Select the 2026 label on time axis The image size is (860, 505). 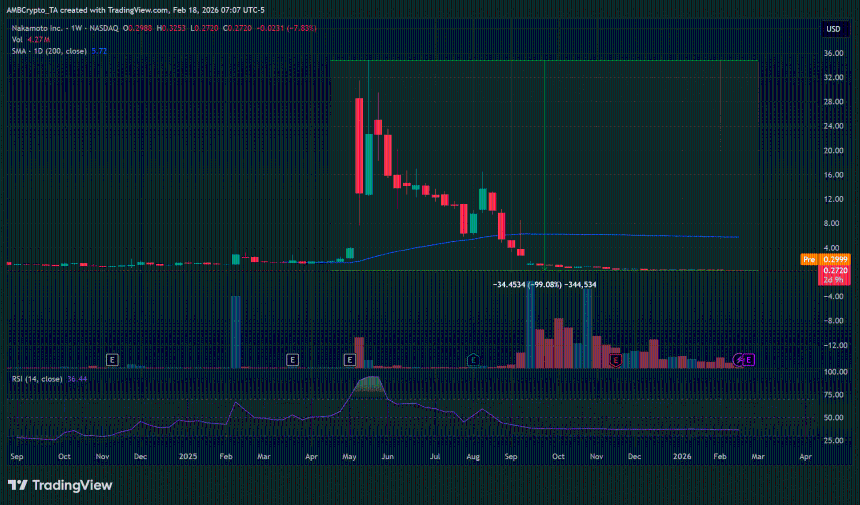click(x=682, y=456)
